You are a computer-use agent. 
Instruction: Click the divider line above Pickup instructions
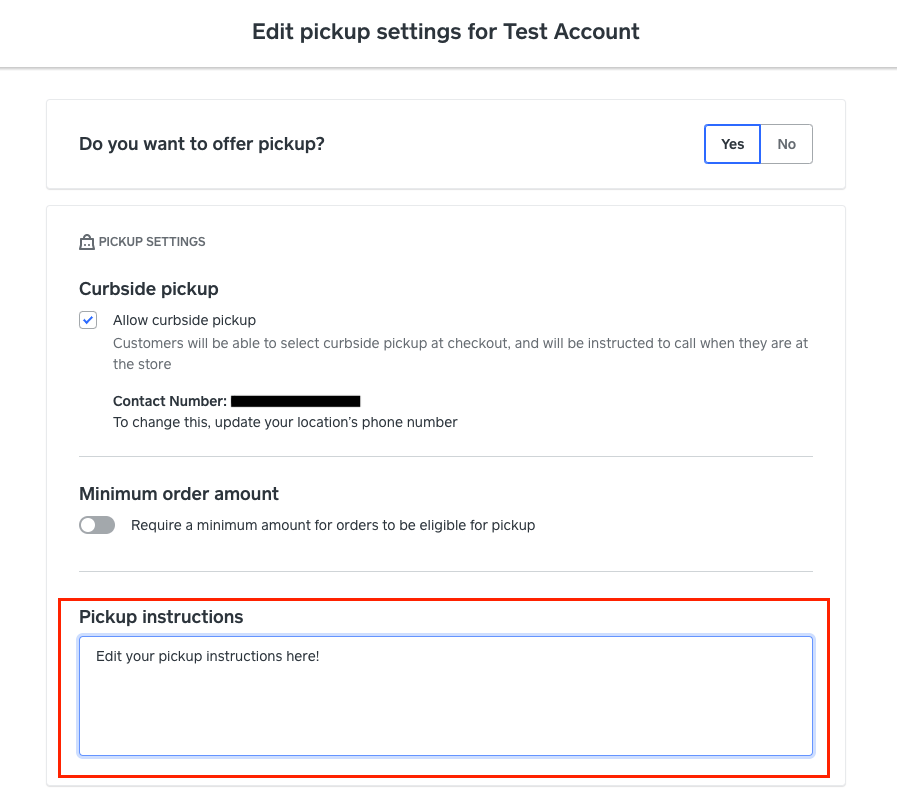445,572
